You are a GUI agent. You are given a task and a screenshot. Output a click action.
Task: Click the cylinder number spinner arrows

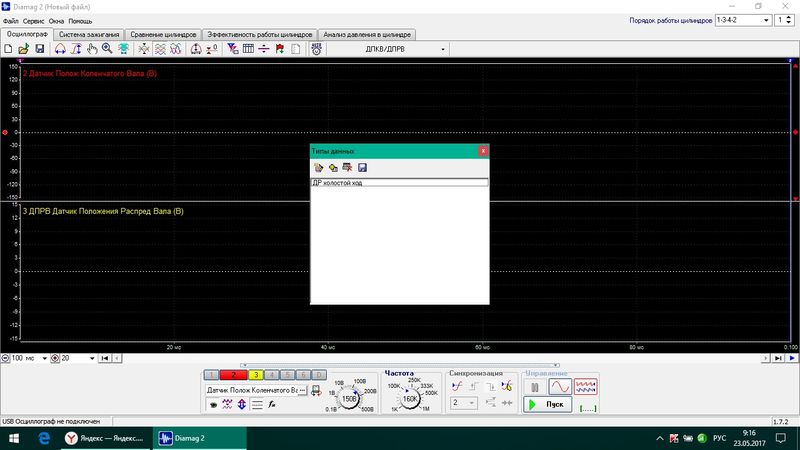pyautogui.click(x=789, y=20)
